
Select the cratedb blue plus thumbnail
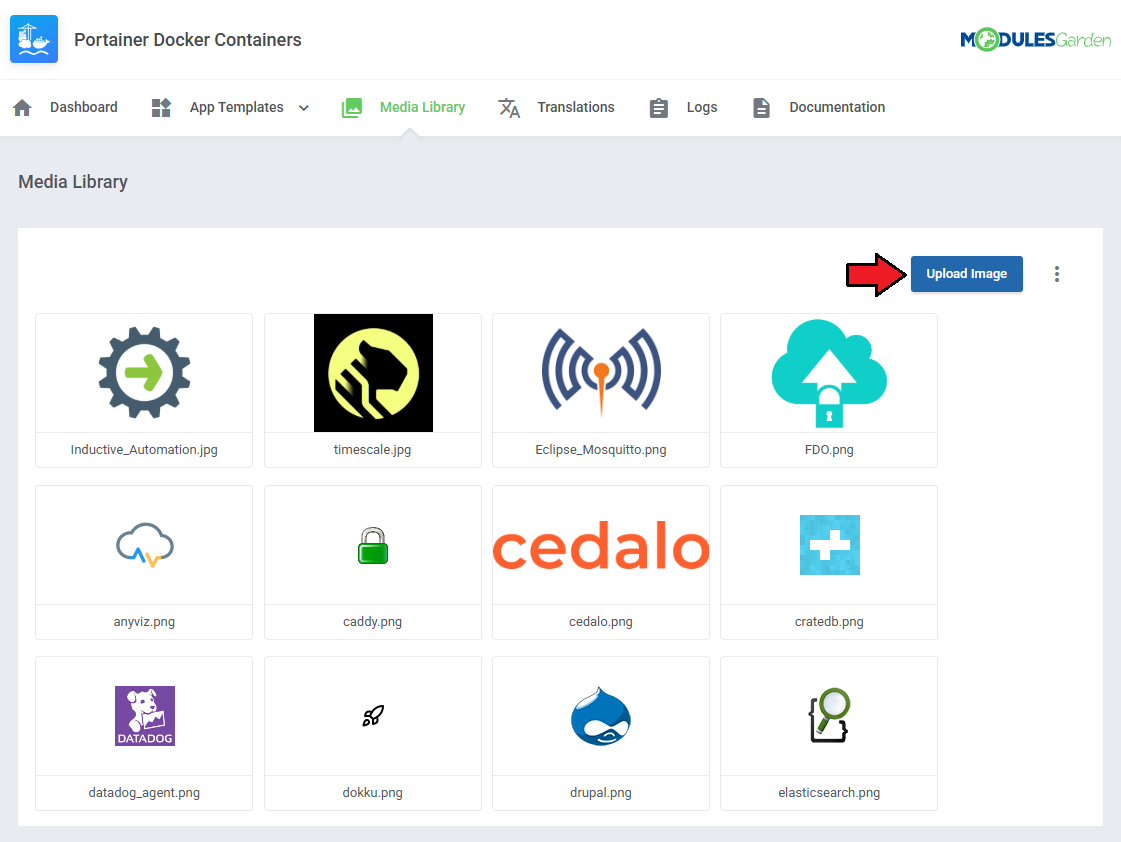click(x=829, y=545)
